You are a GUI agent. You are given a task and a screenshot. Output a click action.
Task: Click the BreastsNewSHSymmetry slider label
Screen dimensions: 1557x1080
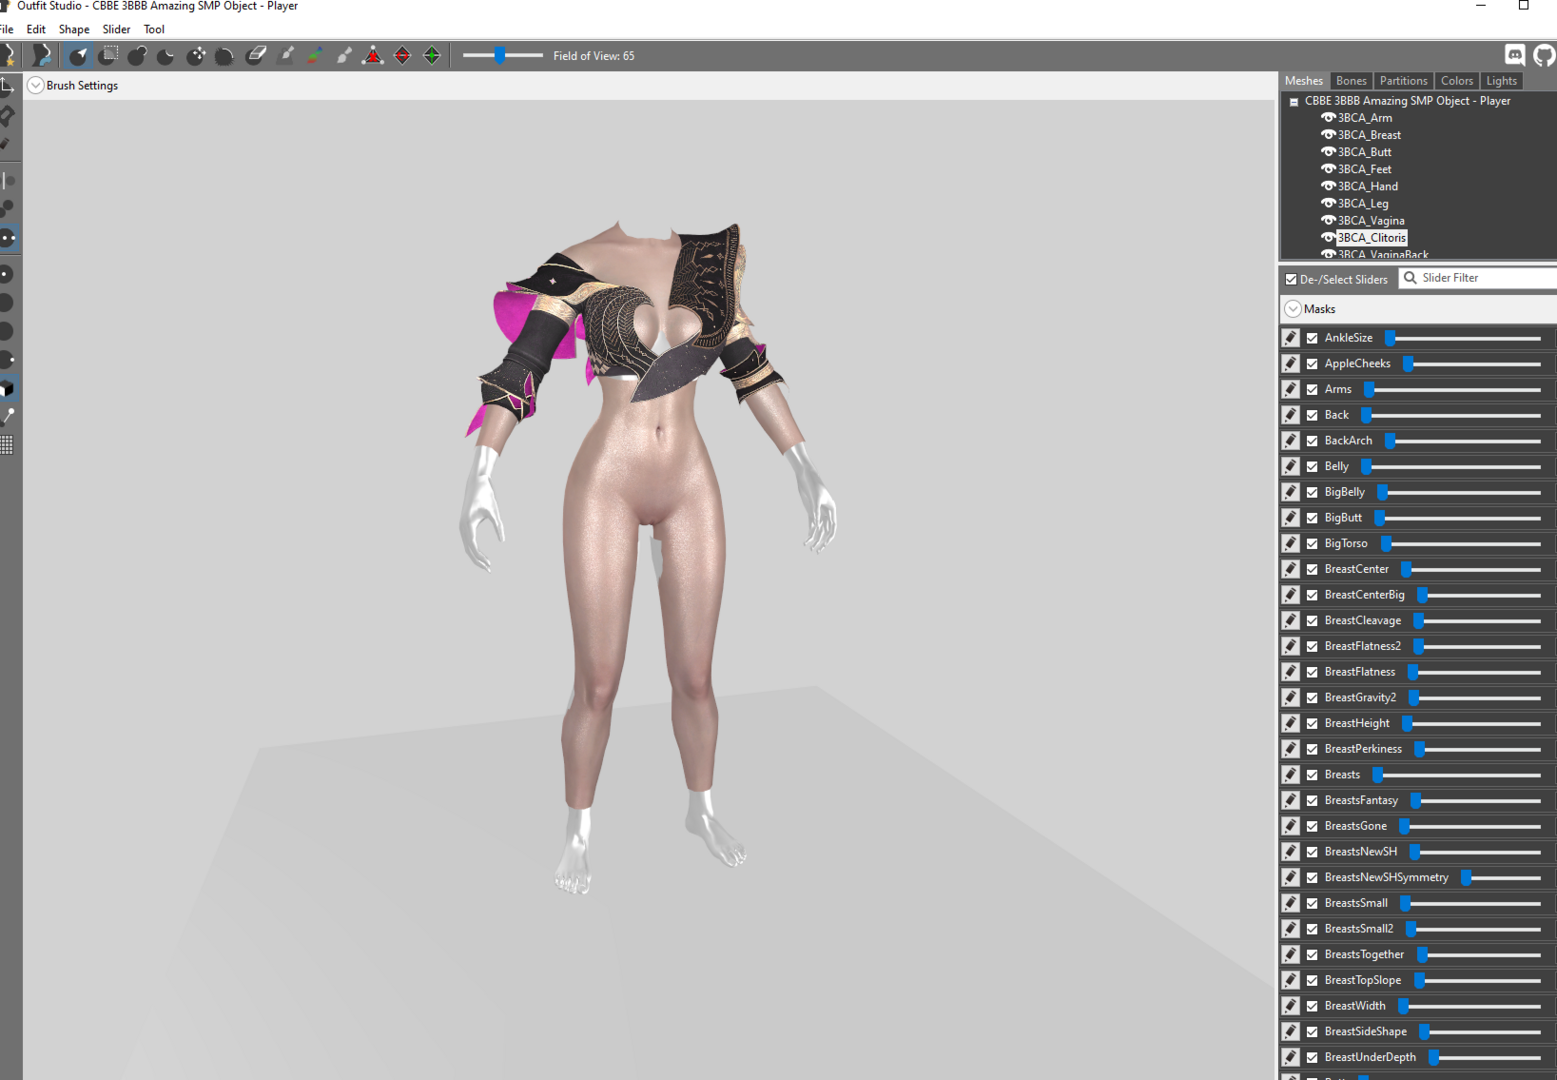click(1386, 877)
